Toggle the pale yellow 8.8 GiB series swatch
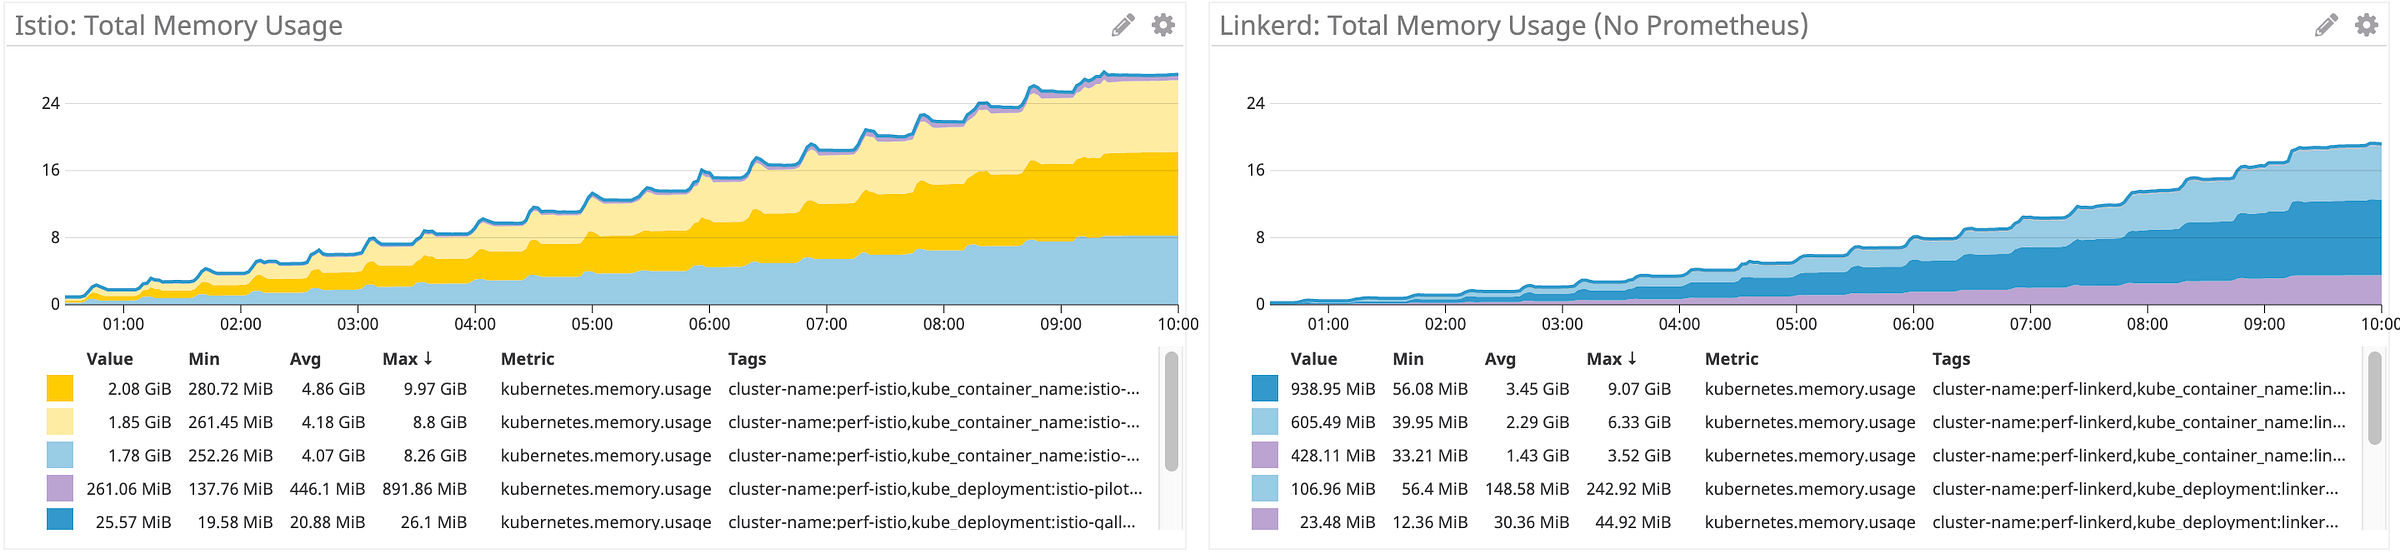 (60, 422)
